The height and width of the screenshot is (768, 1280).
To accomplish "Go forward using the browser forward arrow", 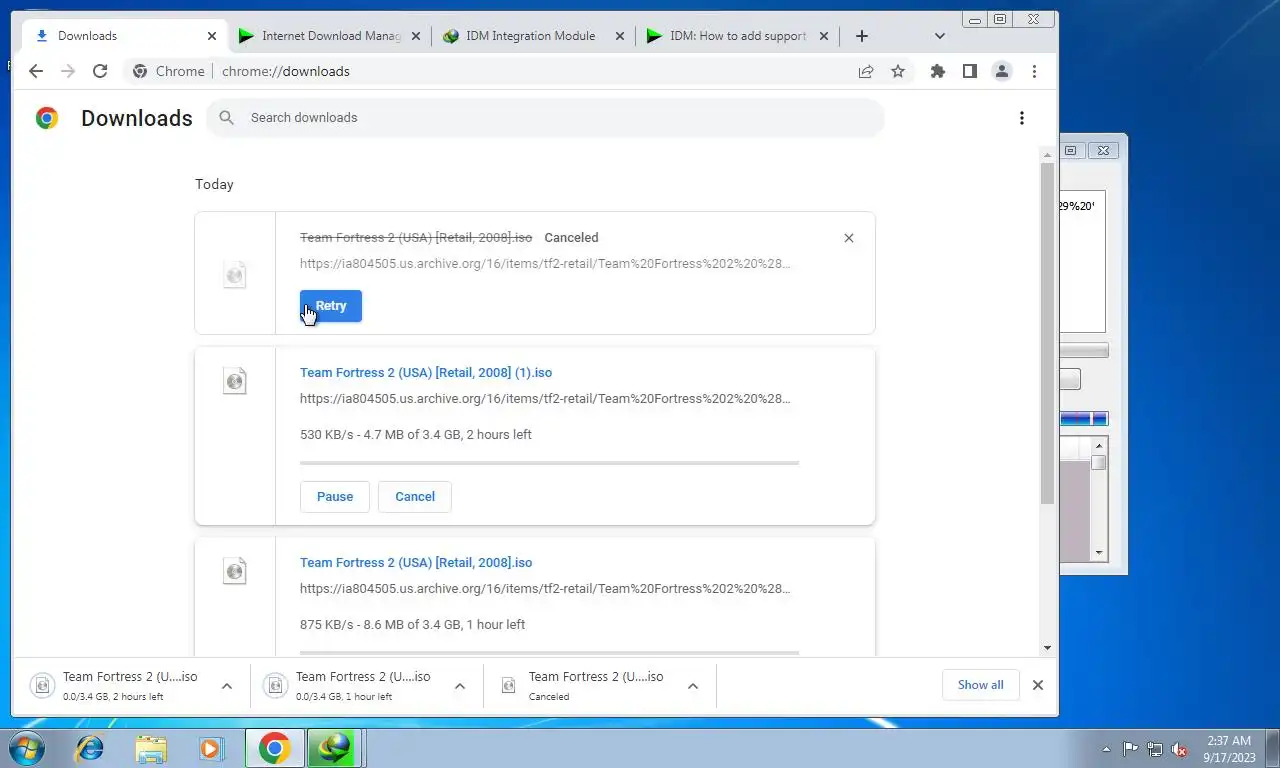I will pos(68,71).
